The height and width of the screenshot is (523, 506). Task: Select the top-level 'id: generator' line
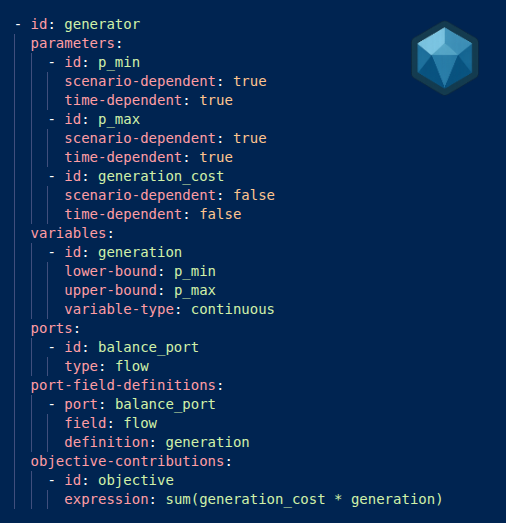78,24
